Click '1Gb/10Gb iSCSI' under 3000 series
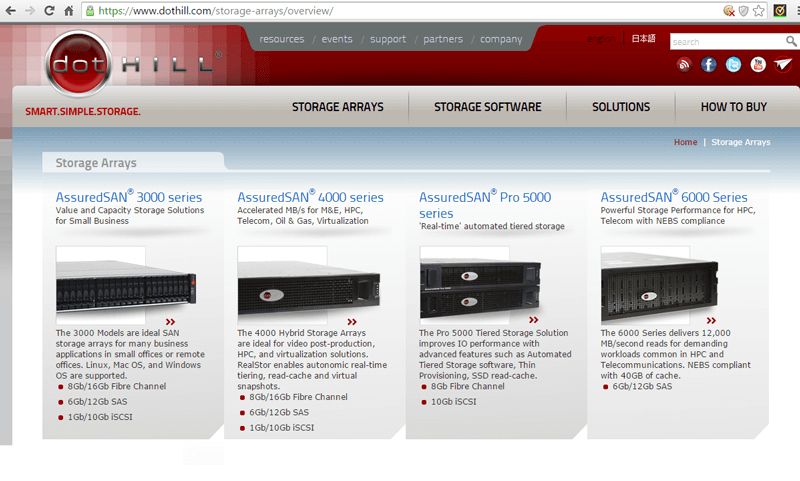Image resolution: width=800 pixels, height=481 pixels. click(x=100, y=417)
